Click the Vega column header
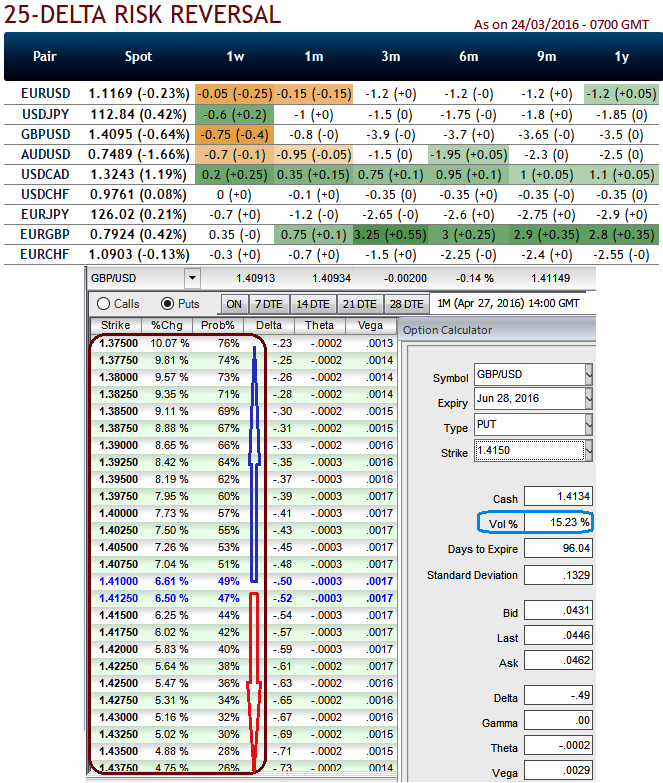663x783 pixels. tap(371, 325)
